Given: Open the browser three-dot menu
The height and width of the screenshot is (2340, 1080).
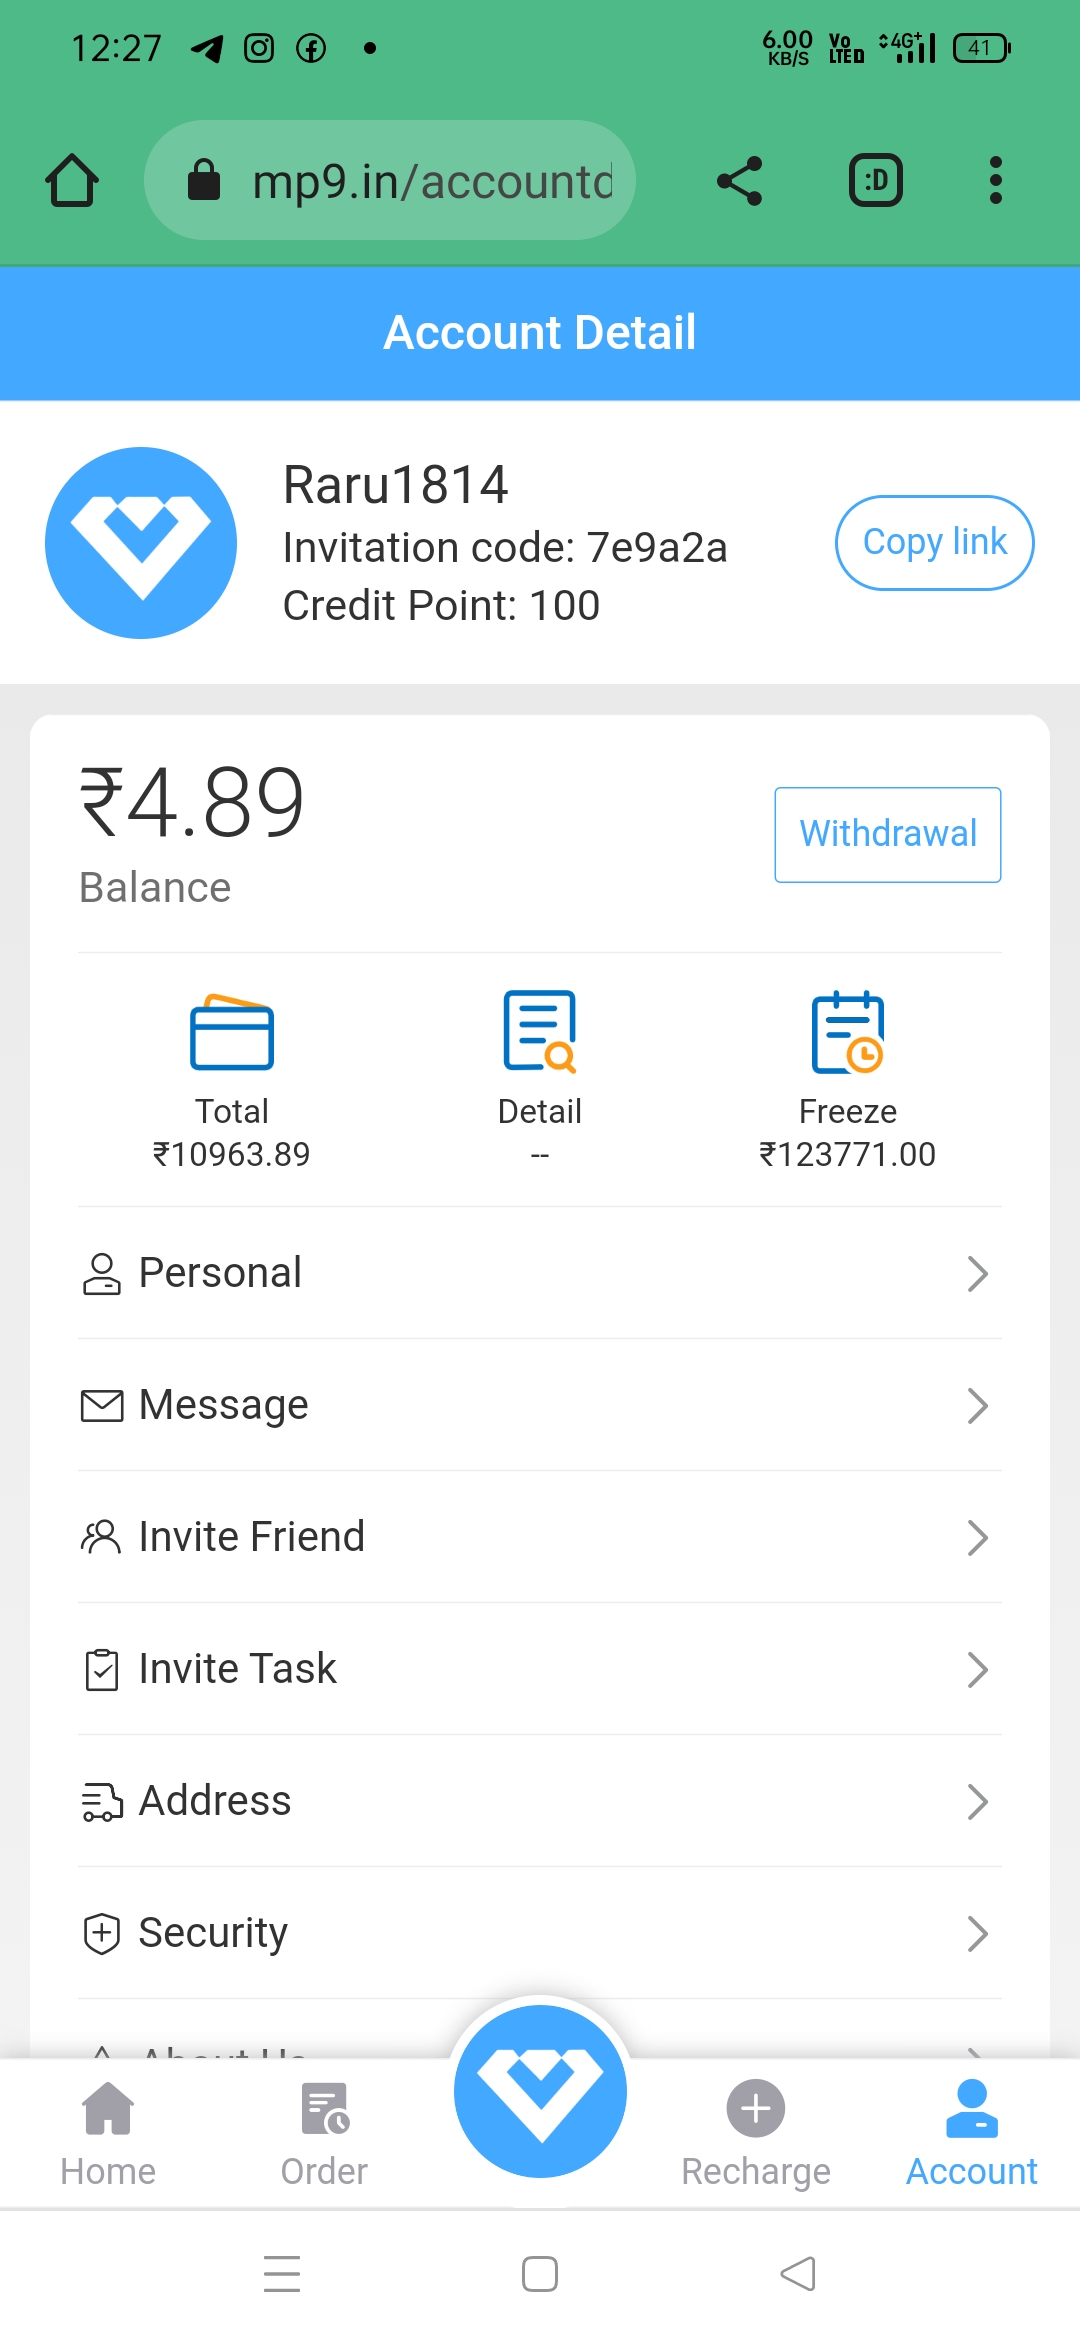Looking at the screenshot, I should coord(995,181).
